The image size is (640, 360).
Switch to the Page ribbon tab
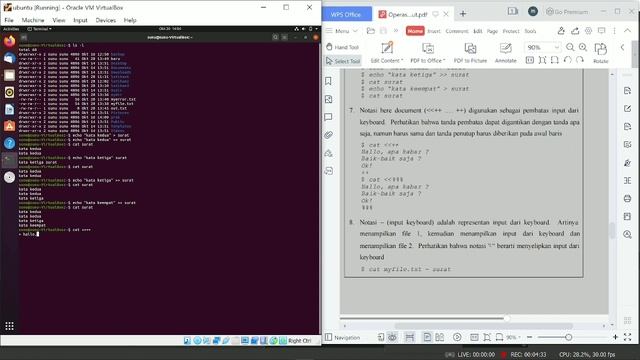492,31
